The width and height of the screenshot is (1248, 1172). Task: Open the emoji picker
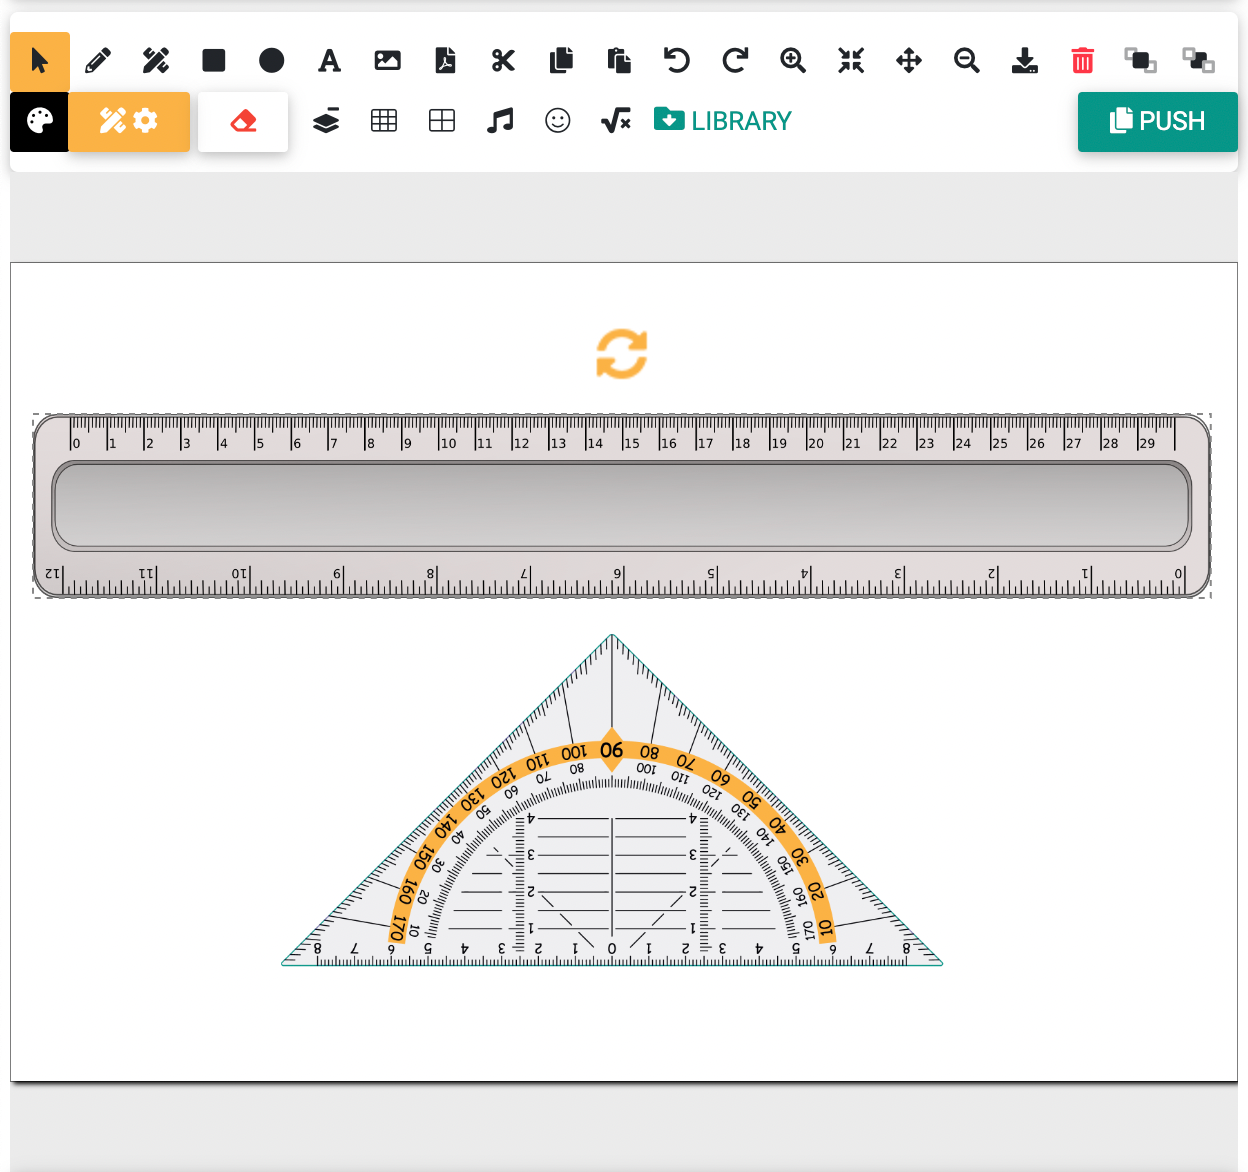point(558,120)
